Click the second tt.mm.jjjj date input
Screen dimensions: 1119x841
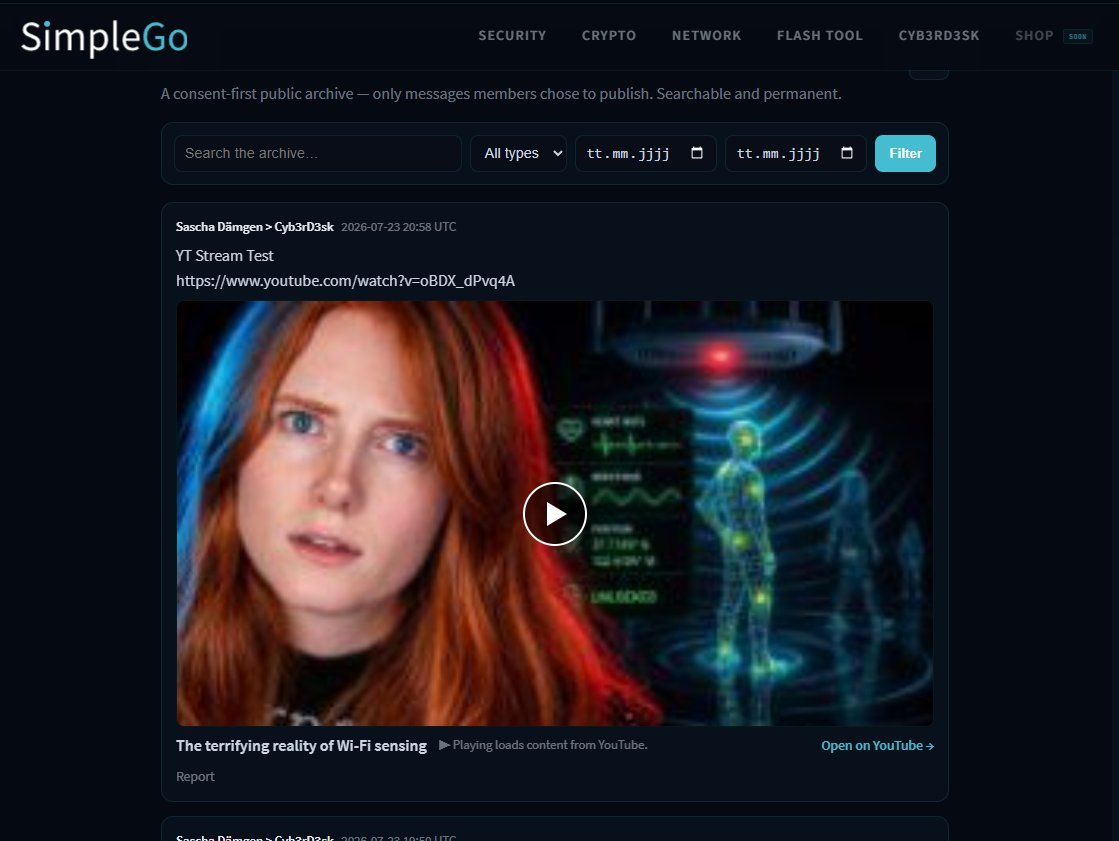796,153
